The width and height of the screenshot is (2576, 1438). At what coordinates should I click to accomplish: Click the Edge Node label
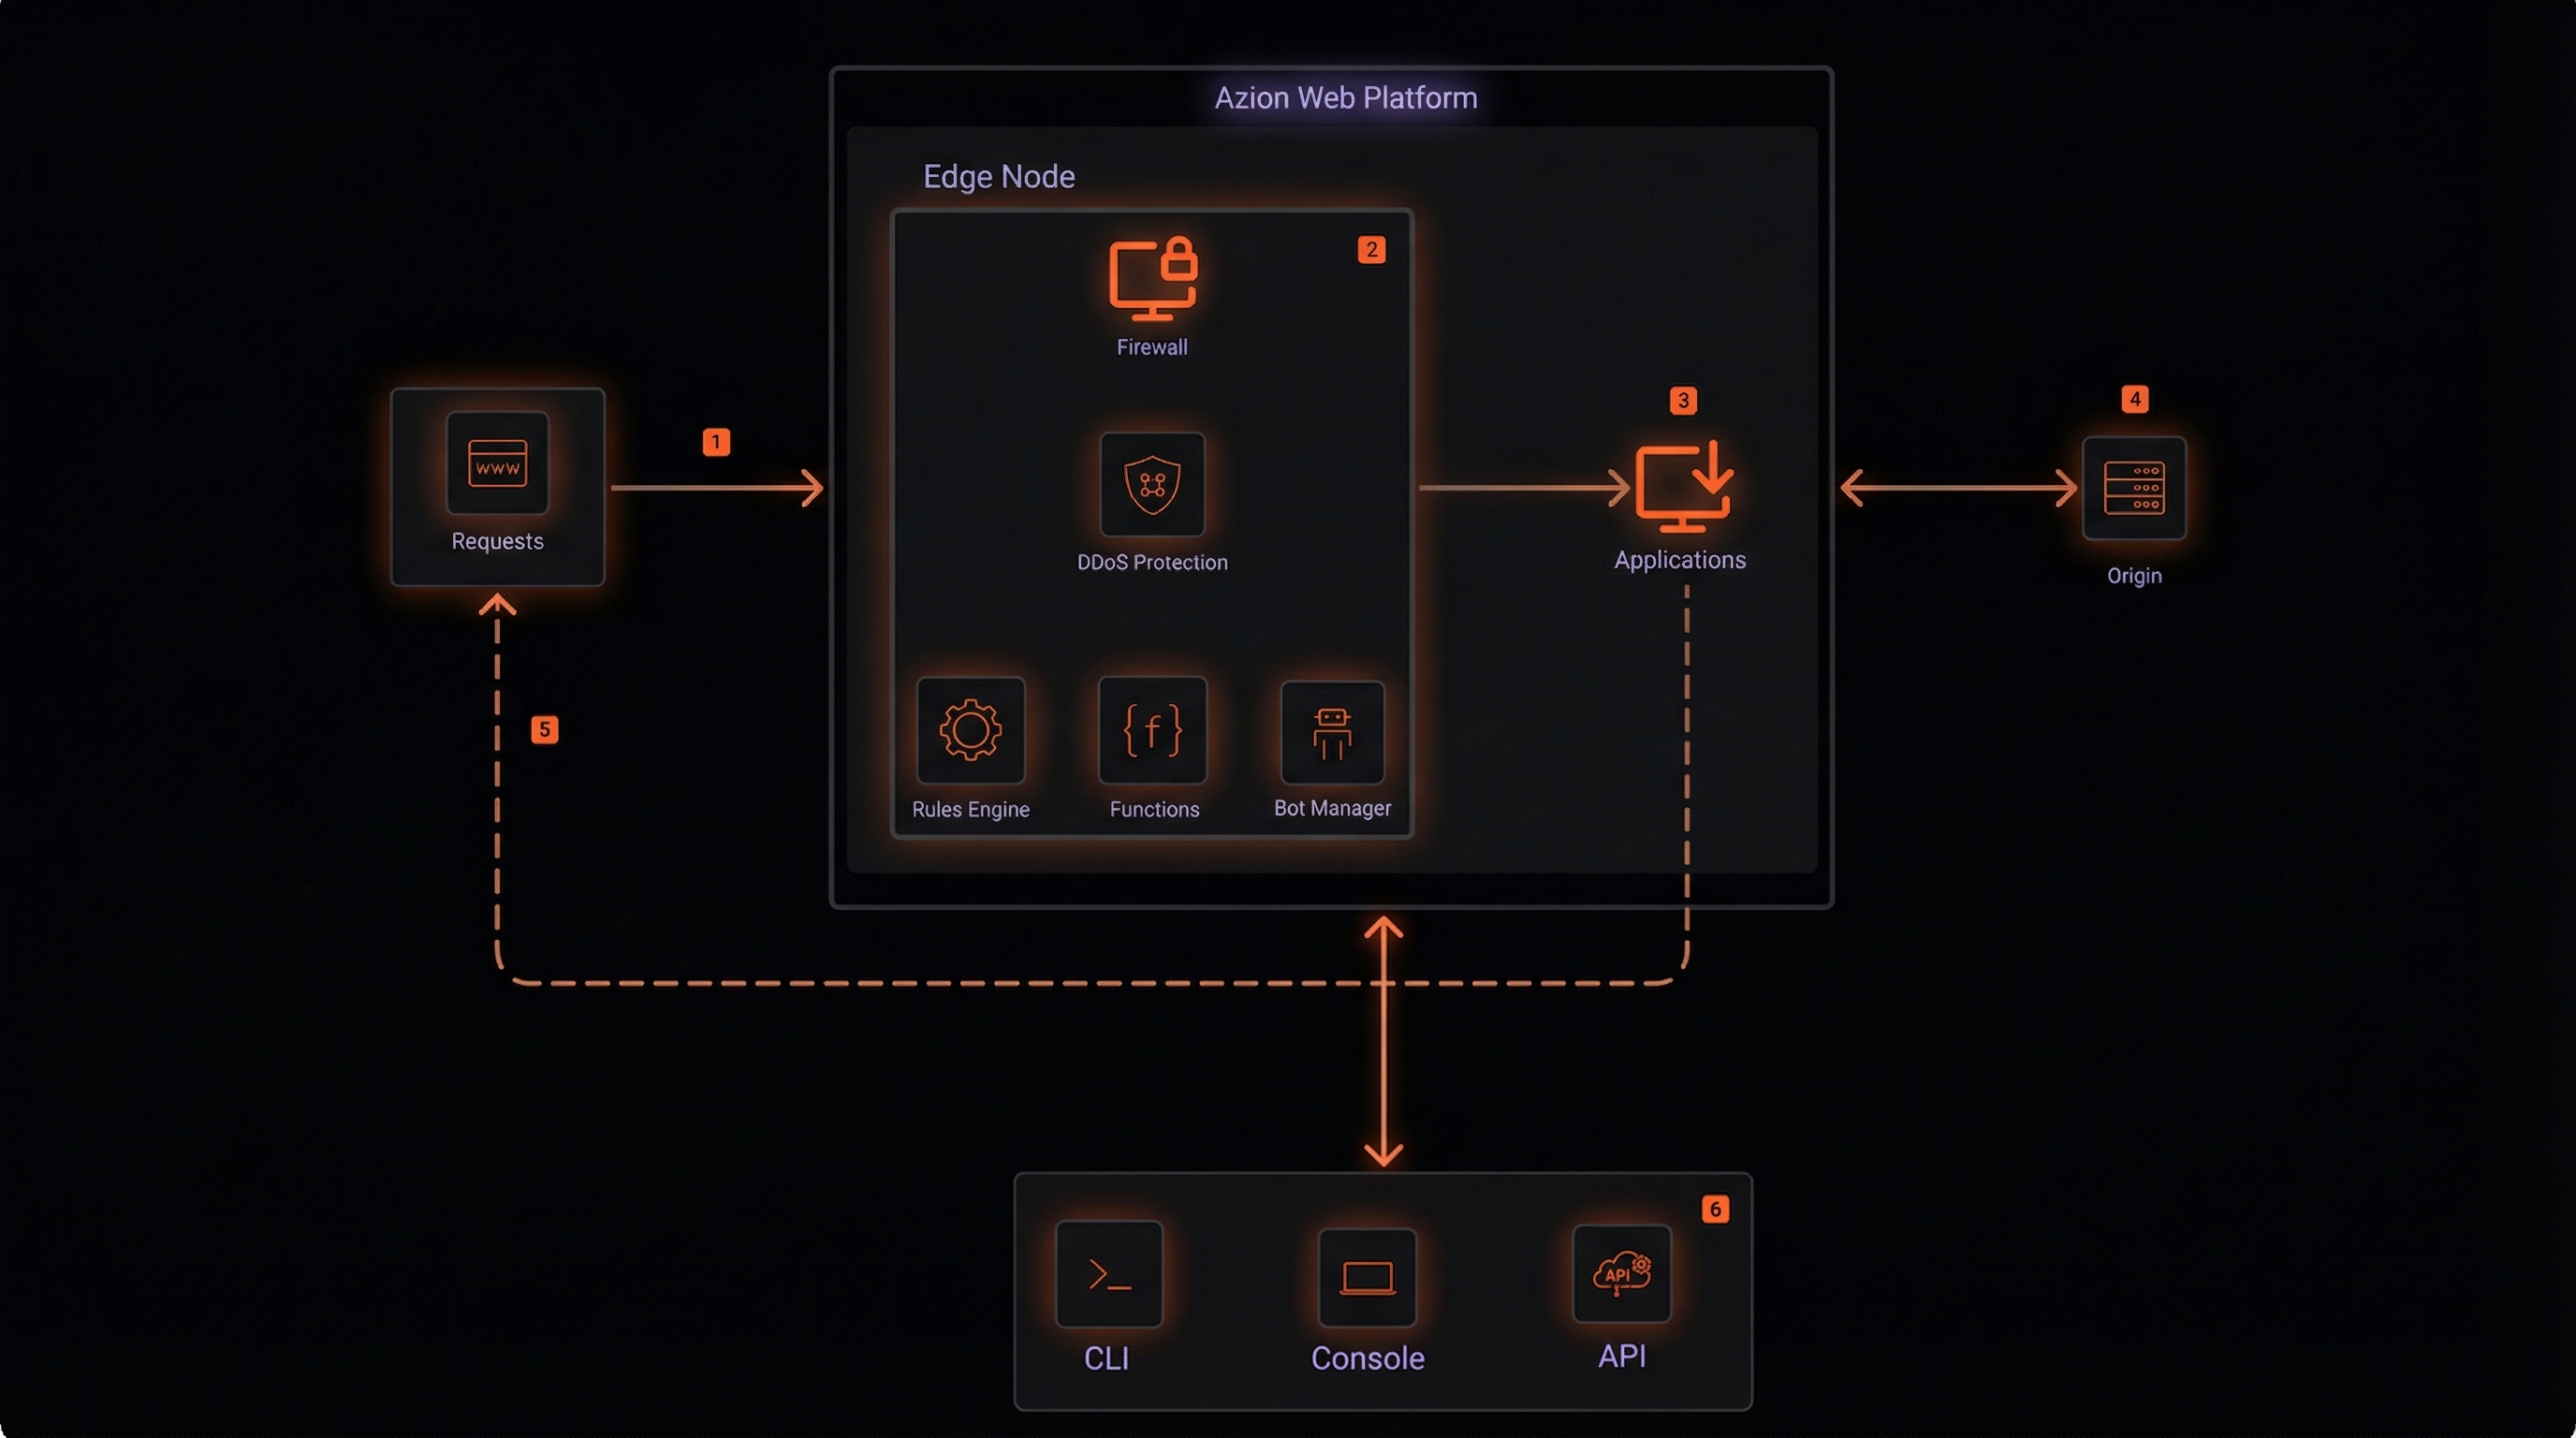coord(998,177)
